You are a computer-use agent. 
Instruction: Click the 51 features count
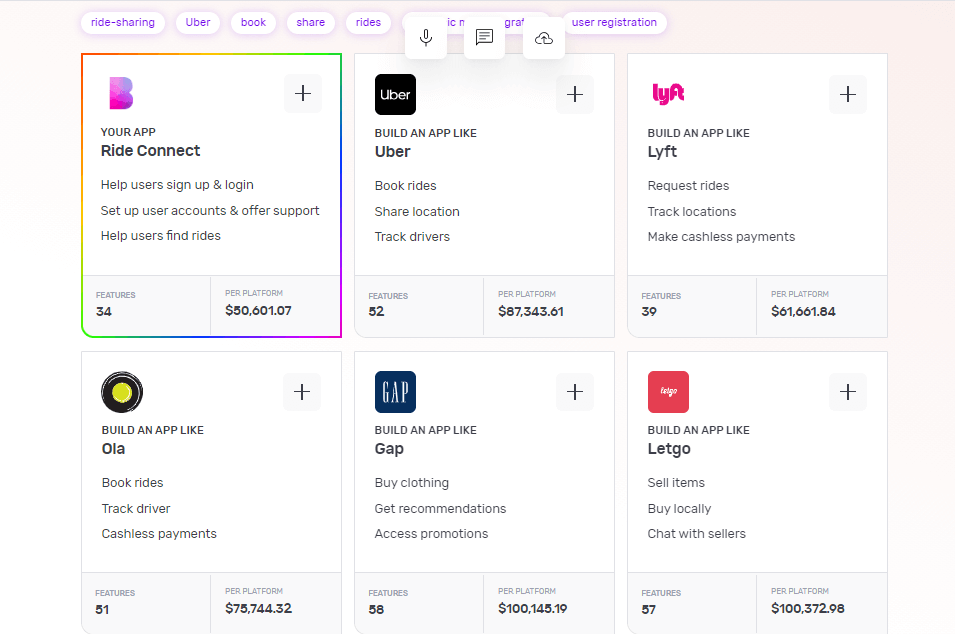click(x=102, y=610)
